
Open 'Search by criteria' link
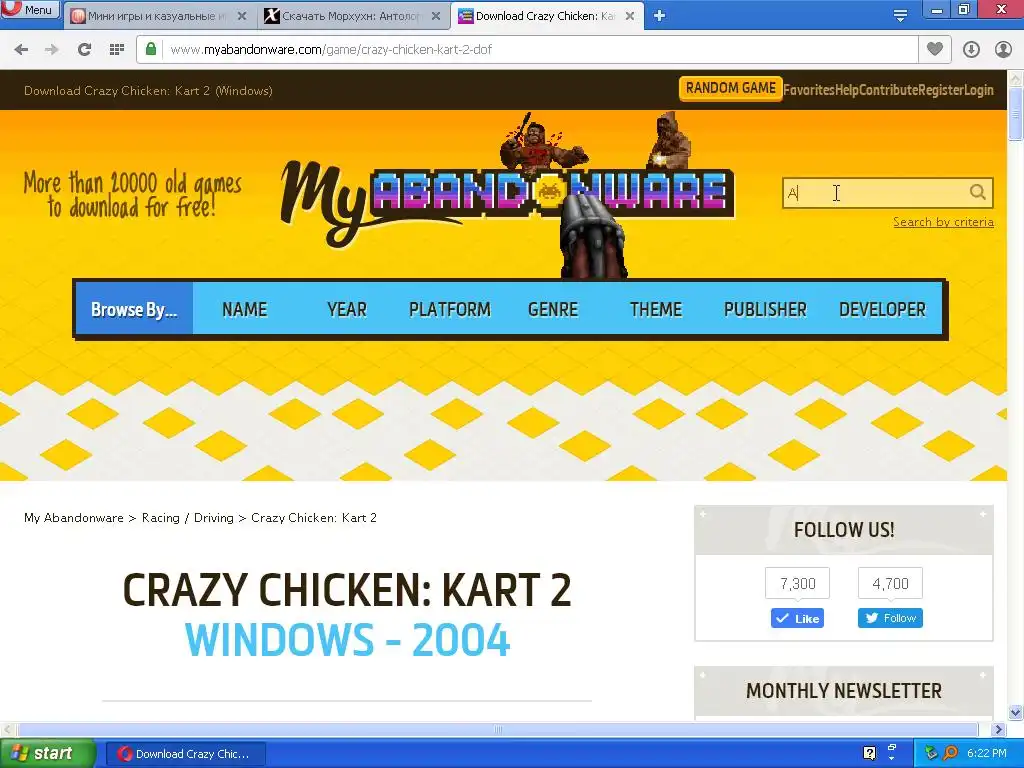[x=943, y=222]
